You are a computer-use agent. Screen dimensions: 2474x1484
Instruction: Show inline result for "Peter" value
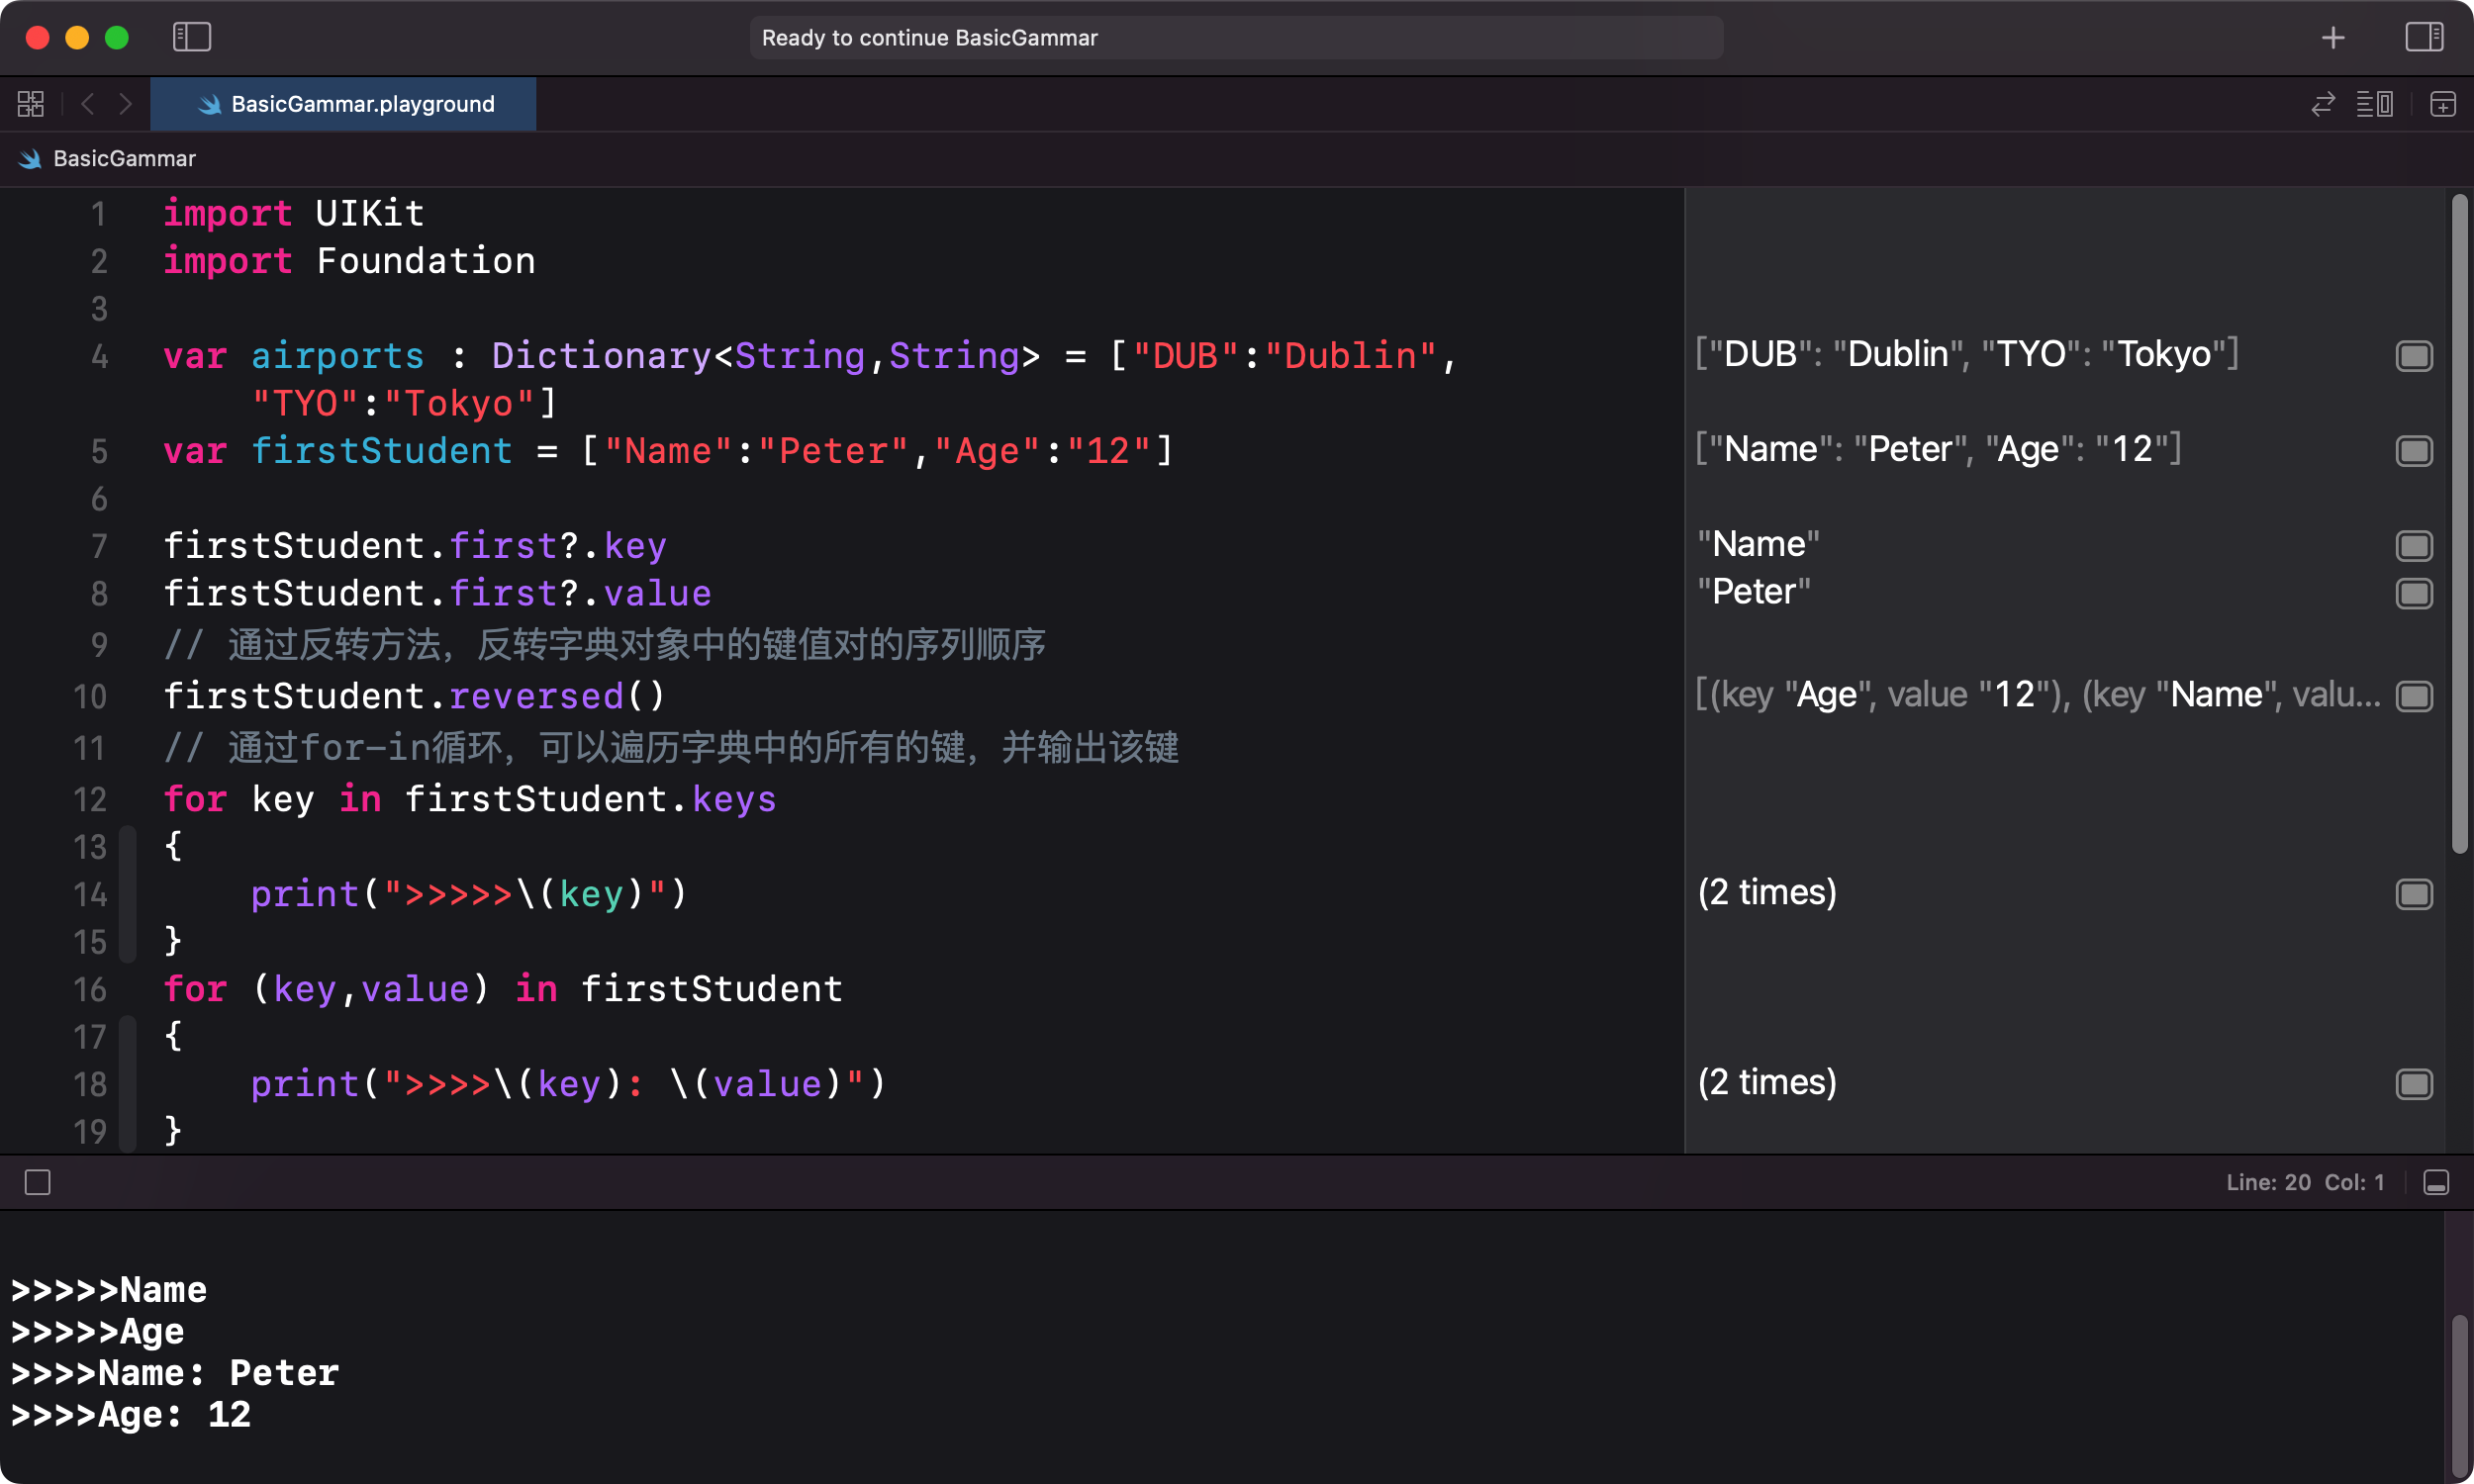pyautogui.click(x=2414, y=594)
